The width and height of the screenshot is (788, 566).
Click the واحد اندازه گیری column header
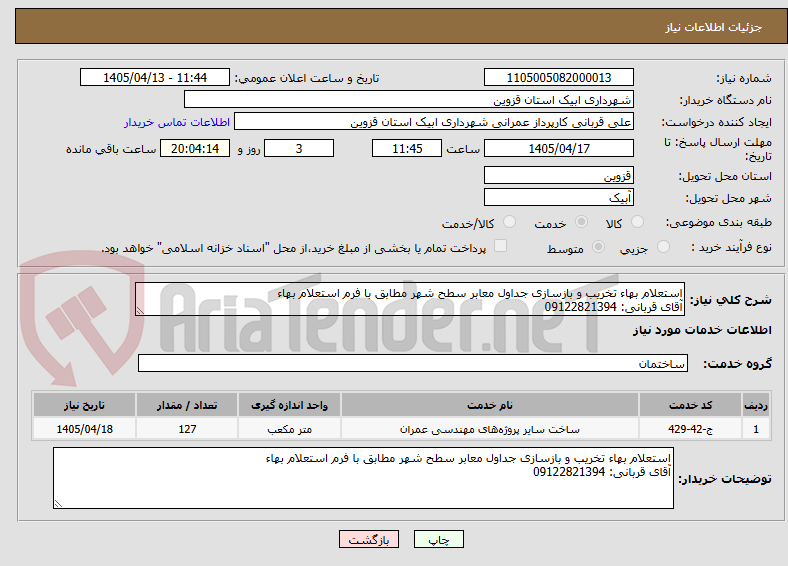click(x=289, y=405)
